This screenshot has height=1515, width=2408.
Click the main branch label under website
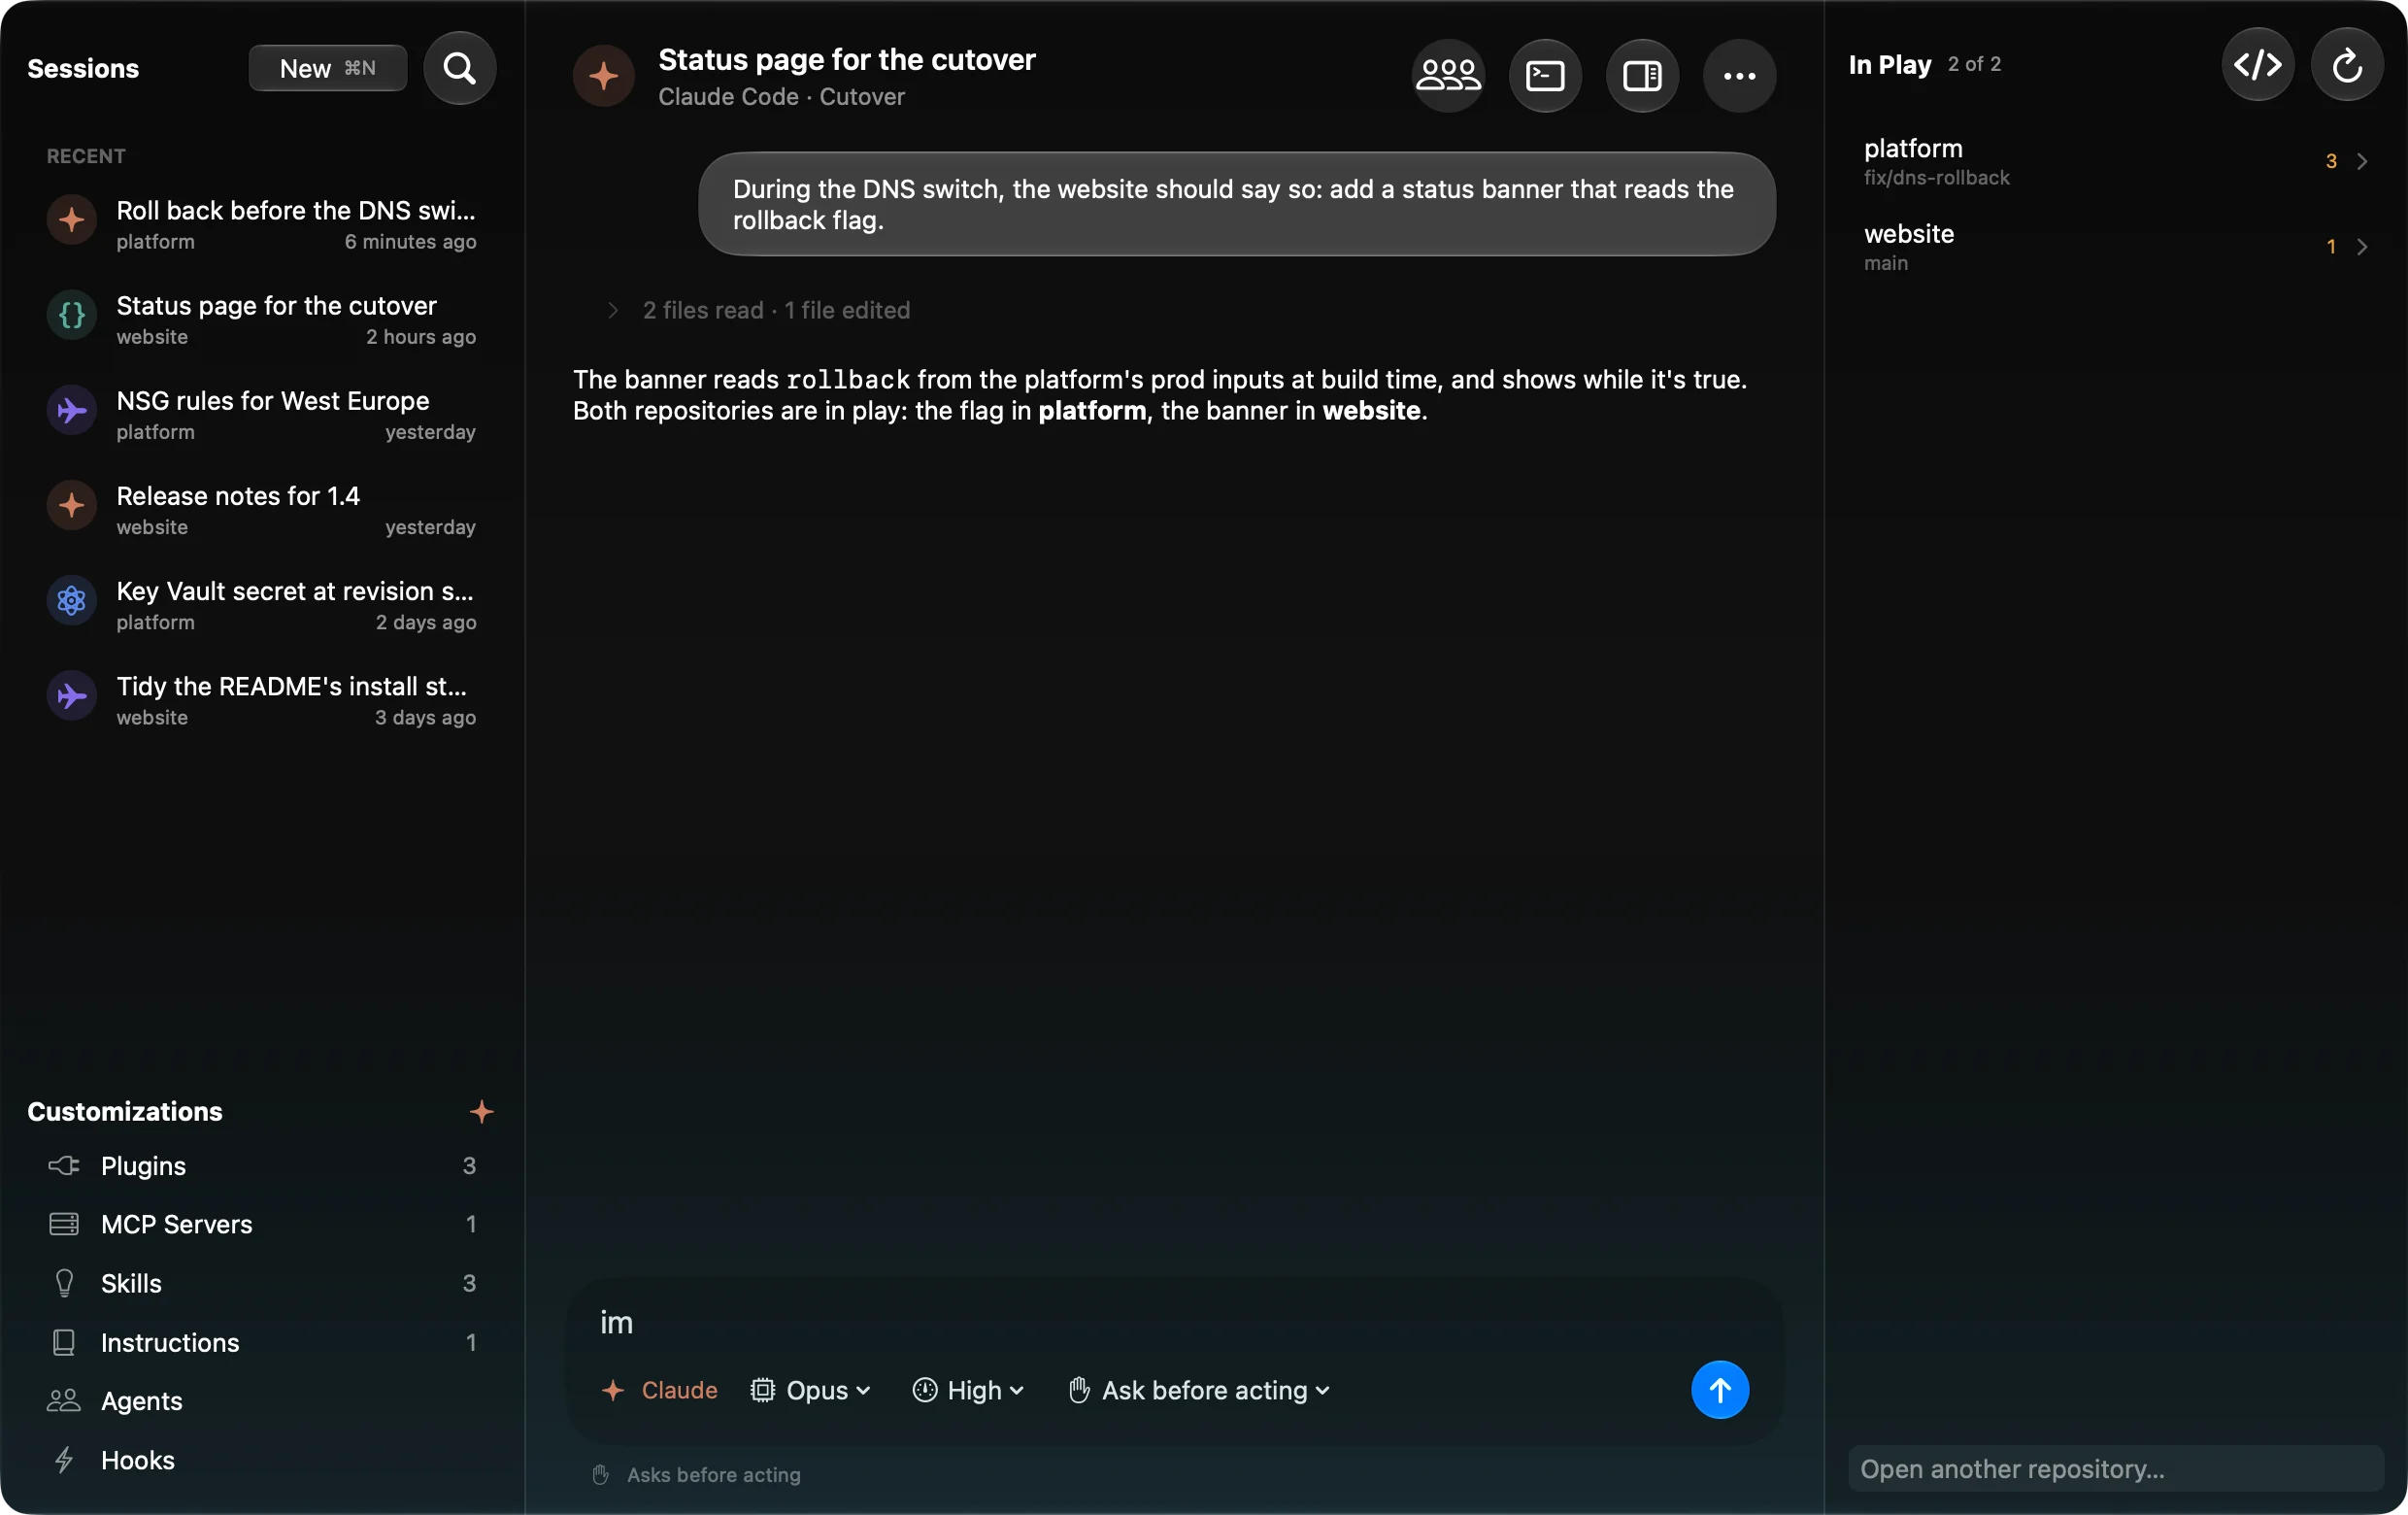click(x=1885, y=263)
